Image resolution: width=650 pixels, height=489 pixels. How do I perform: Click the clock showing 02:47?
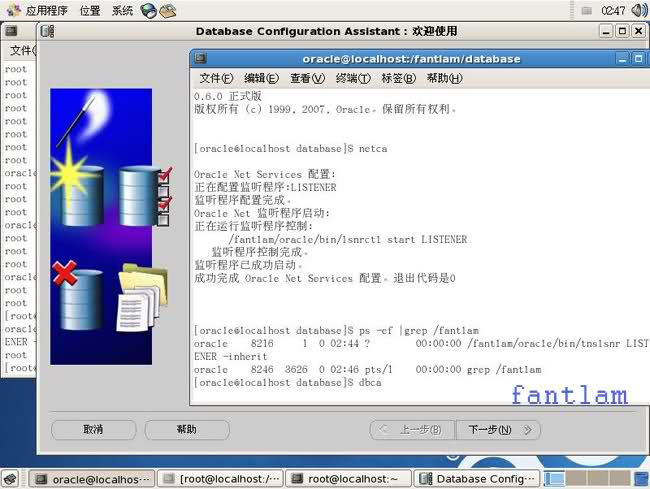[x=613, y=10]
